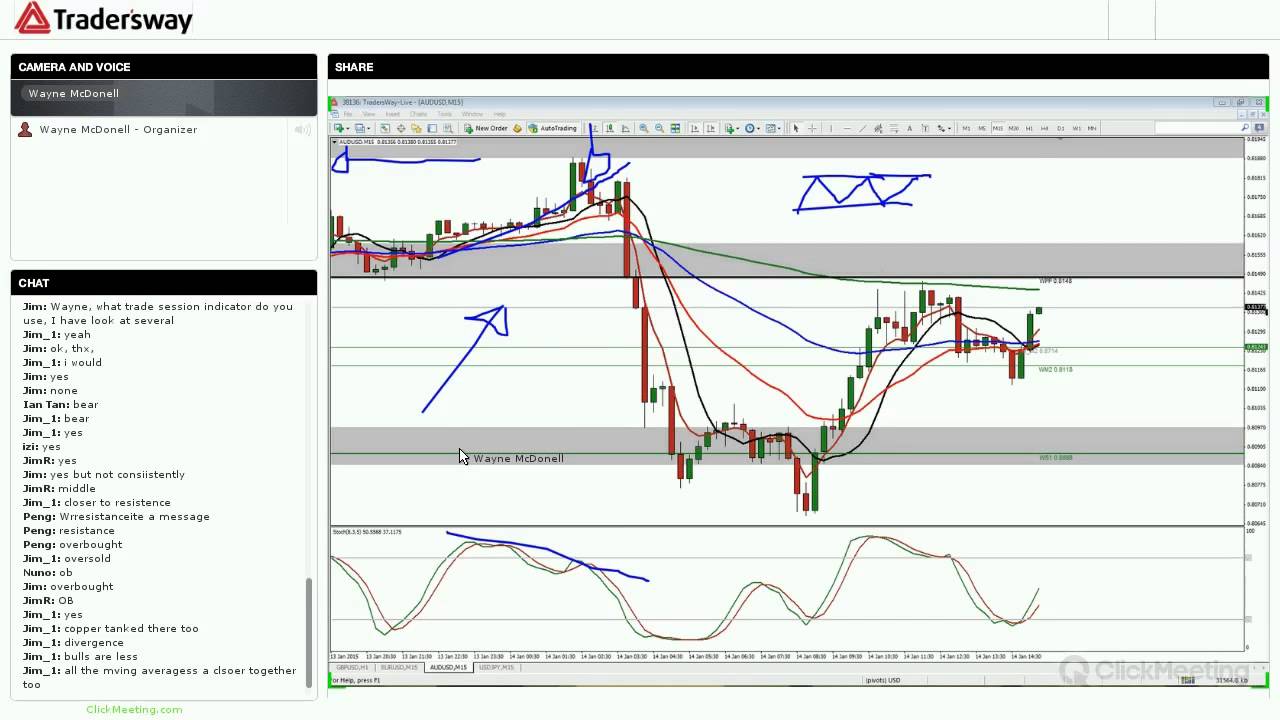The height and width of the screenshot is (720, 1280).
Task: Switch the chart to D1 timeframe
Action: (x=1060, y=128)
